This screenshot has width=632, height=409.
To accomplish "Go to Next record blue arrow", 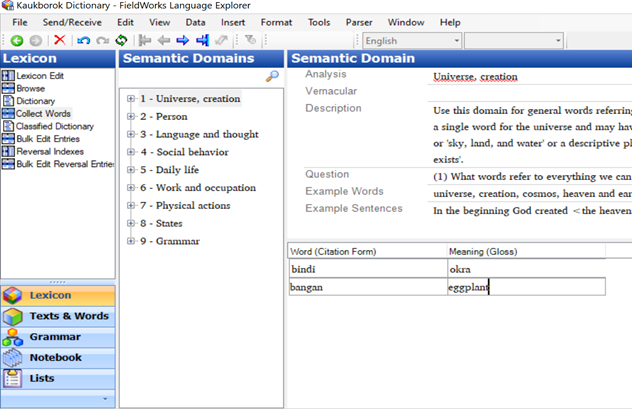I will tap(183, 40).
